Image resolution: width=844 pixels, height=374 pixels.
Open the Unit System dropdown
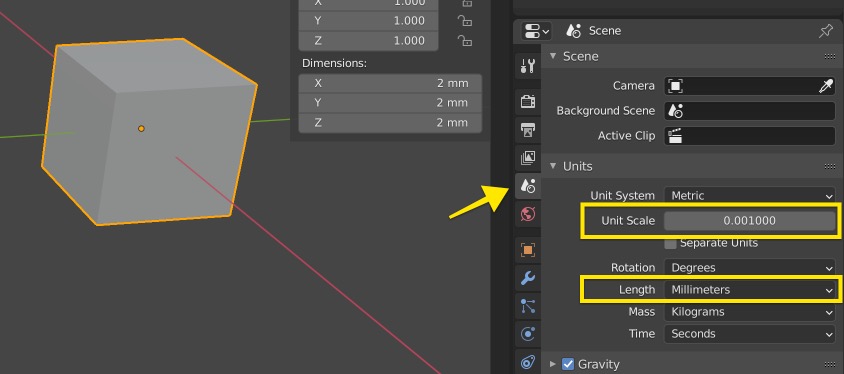coord(749,196)
